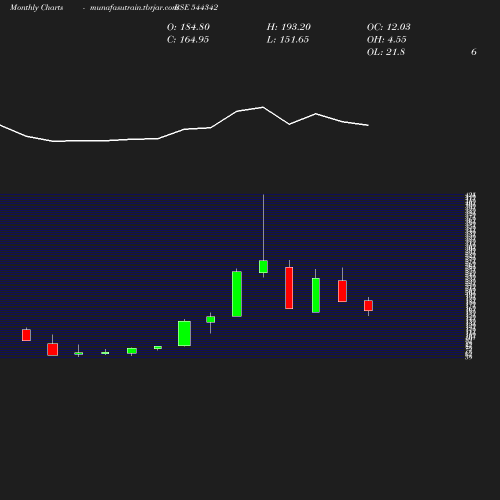Click the peak of the white line chart
500x500 pixels.
[x=263, y=107]
